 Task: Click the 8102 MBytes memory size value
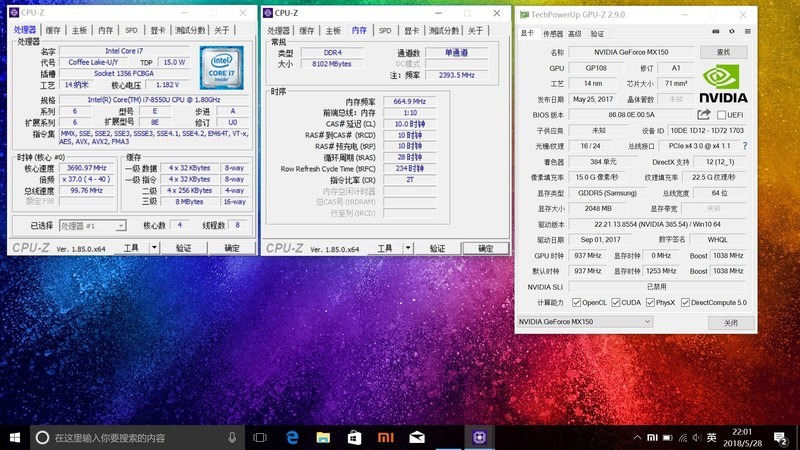click(x=332, y=64)
